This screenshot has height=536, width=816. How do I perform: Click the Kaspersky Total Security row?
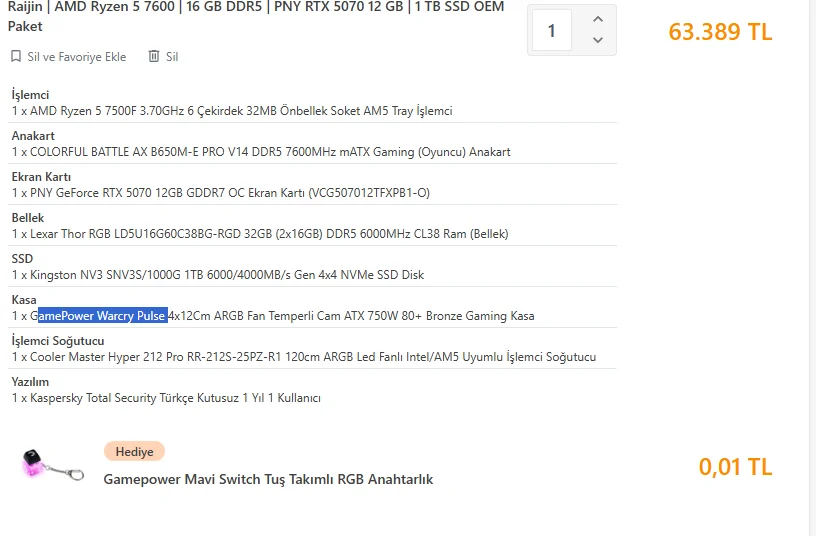click(x=166, y=398)
